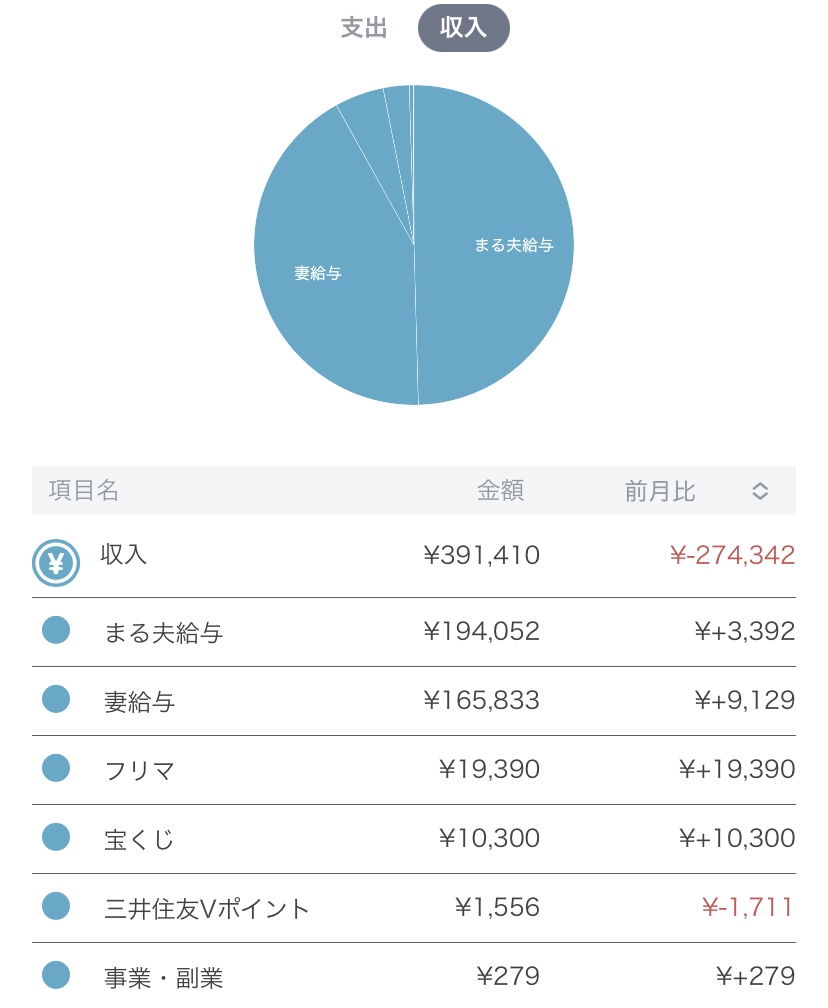Image resolution: width=828 pixels, height=1008 pixels.
Task: Click the blue dot next to まる夫給与
Action: pos(56,631)
